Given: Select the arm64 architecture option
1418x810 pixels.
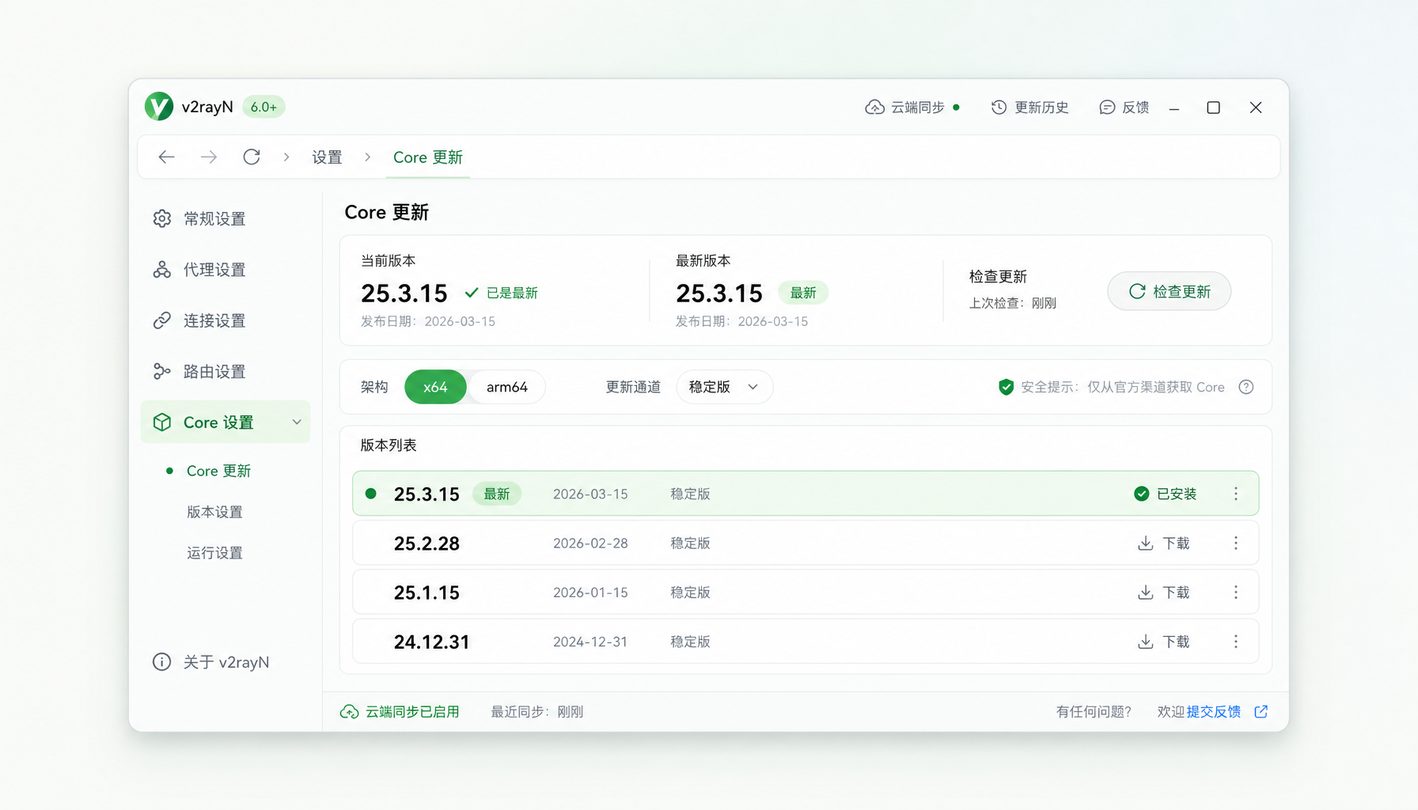Looking at the screenshot, I should tap(507, 387).
